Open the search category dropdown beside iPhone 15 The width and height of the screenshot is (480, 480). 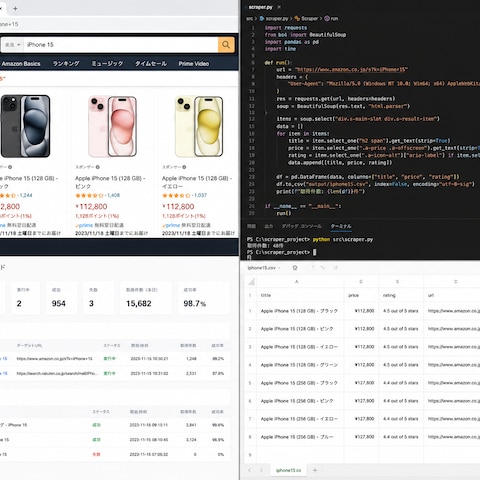tap(13, 45)
